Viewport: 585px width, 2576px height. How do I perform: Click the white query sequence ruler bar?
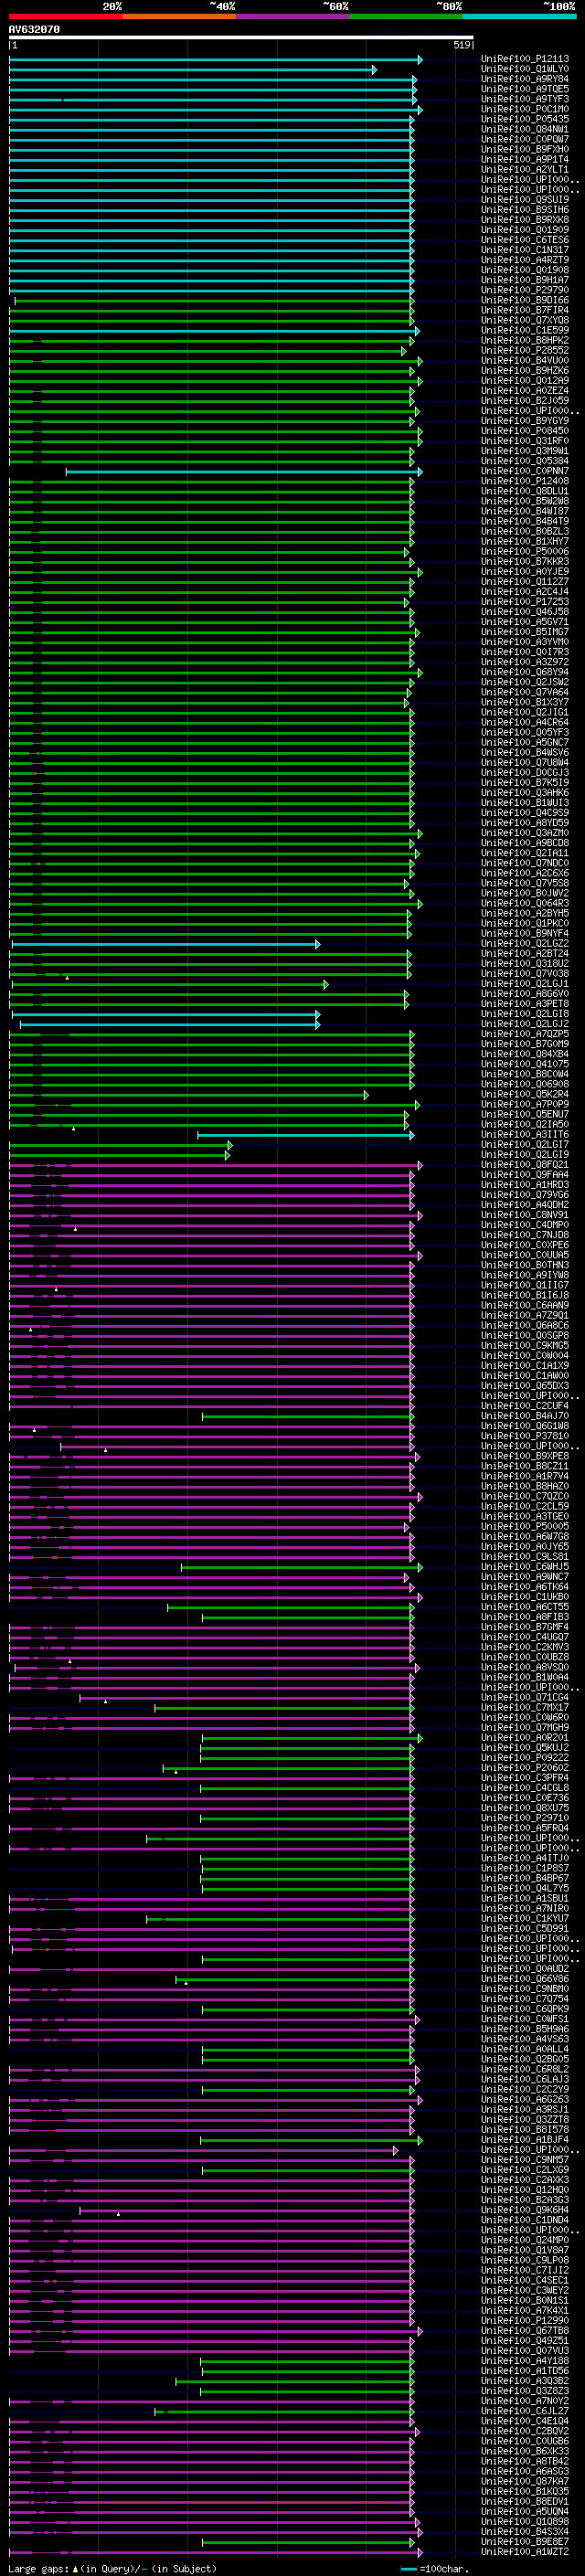[x=241, y=38]
